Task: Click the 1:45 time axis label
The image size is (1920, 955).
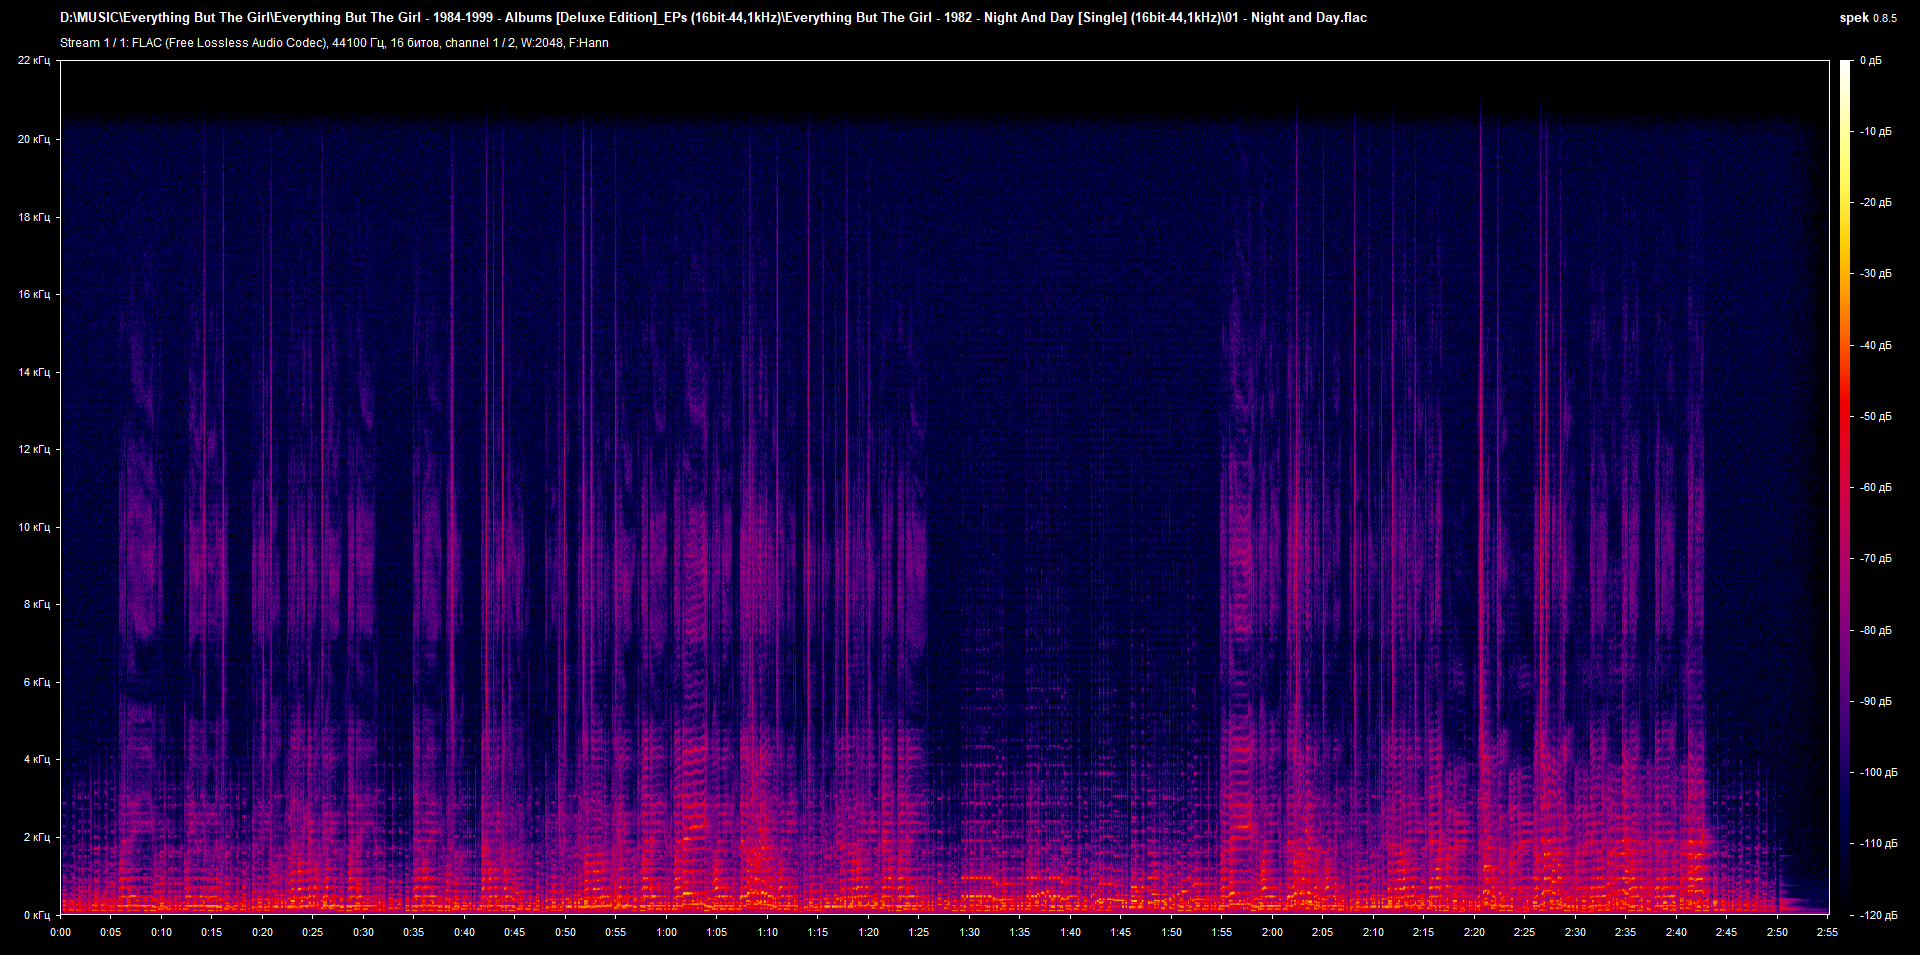Action: point(1121,932)
